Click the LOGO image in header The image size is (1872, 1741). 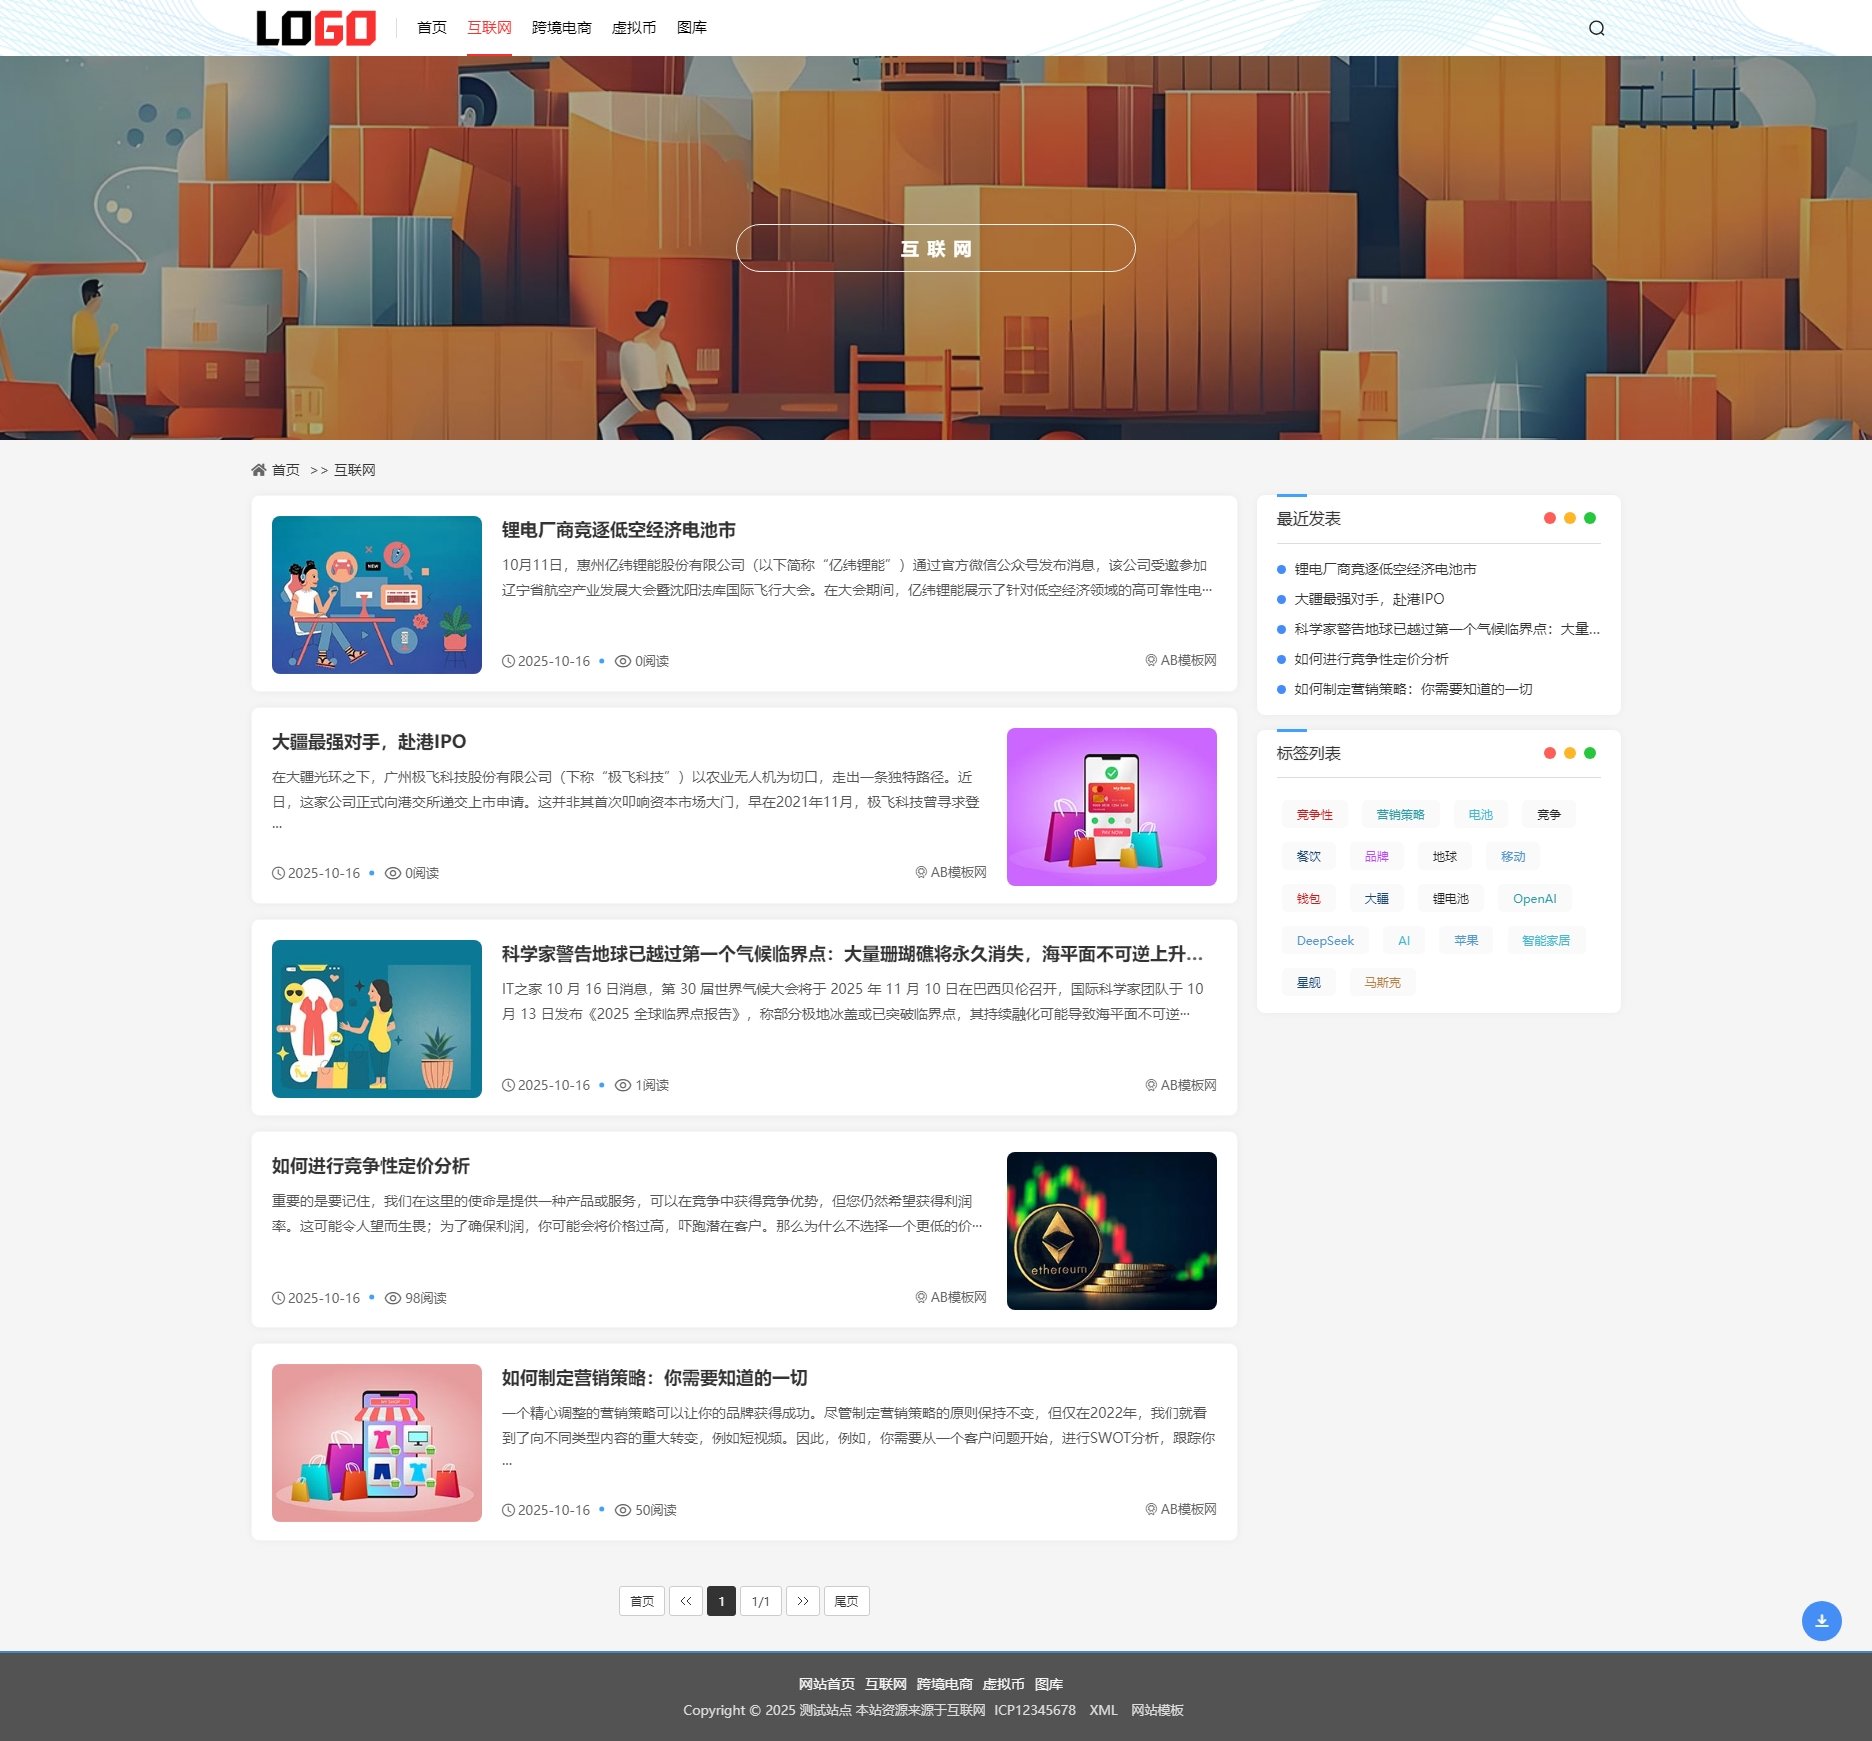(316, 28)
